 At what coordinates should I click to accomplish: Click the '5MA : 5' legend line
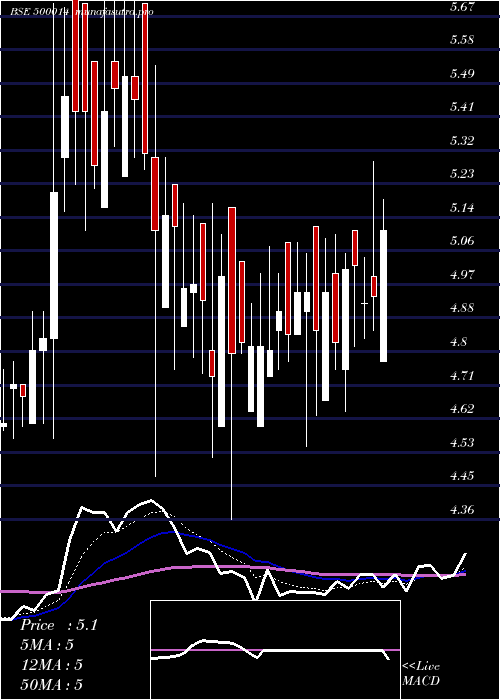coord(47,645)
